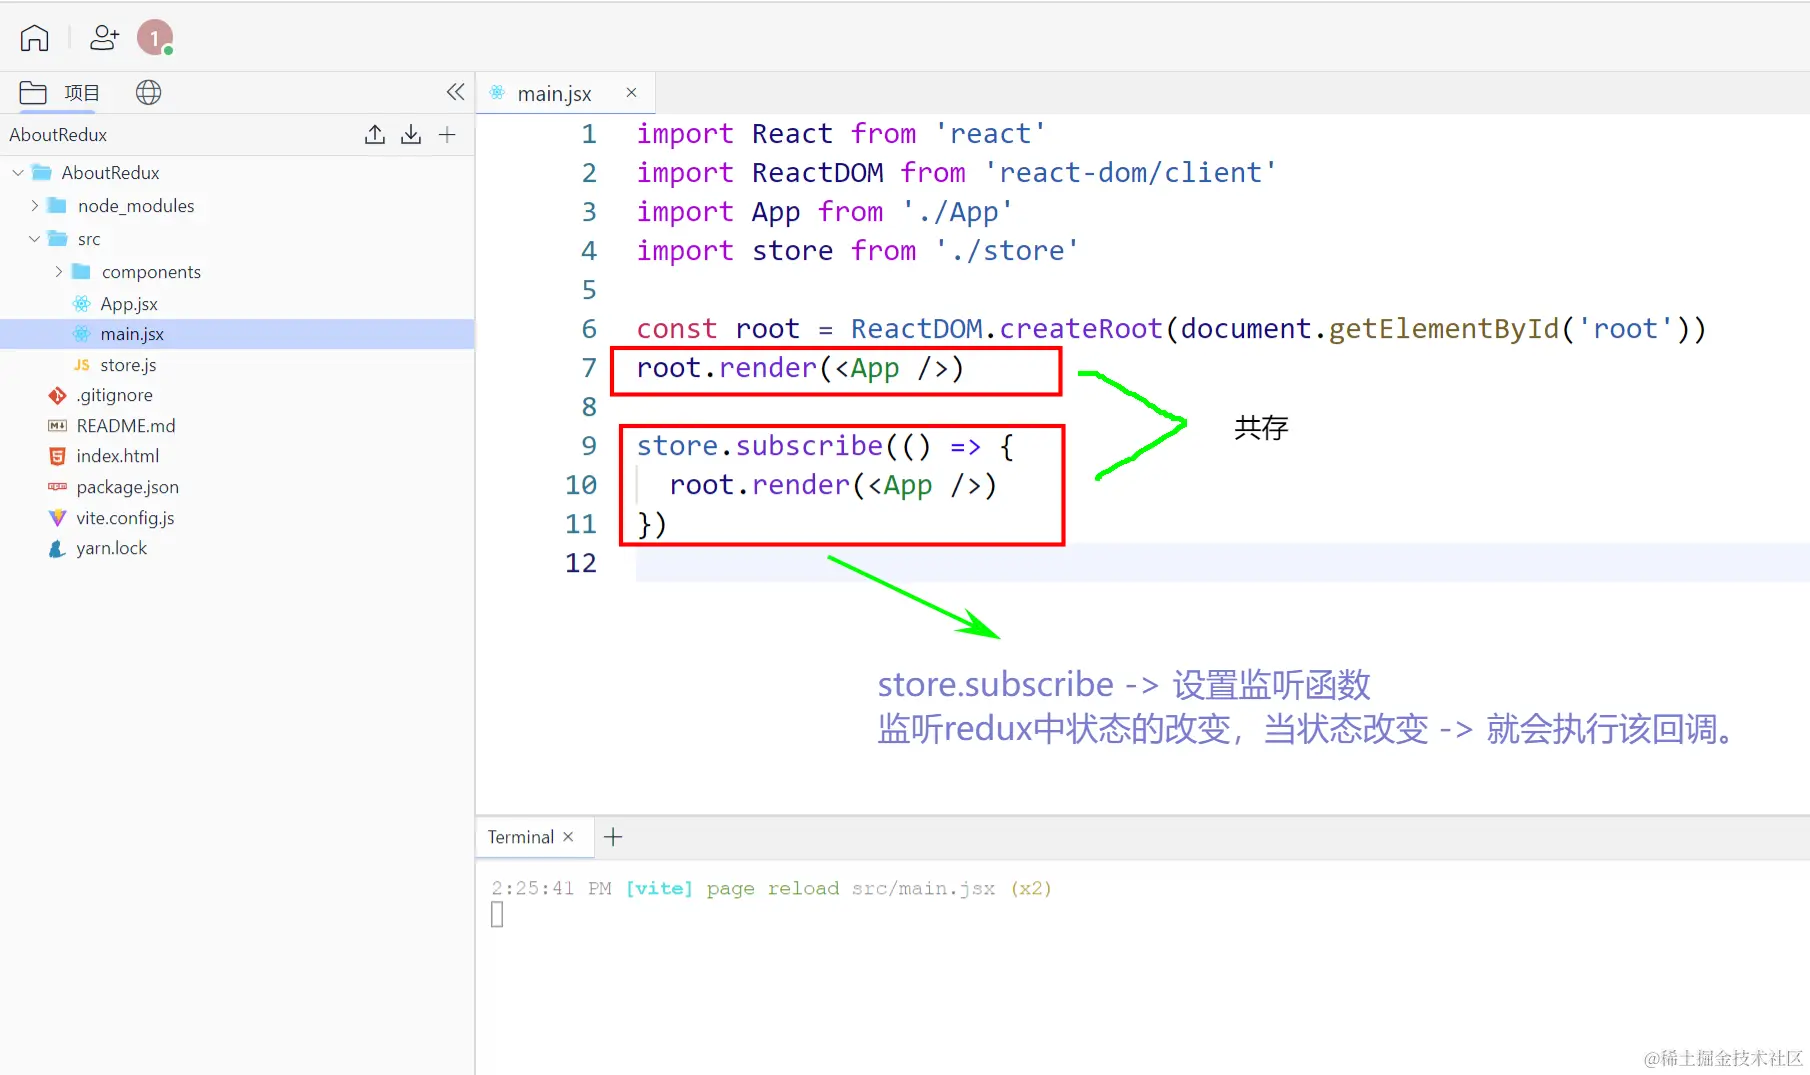Add a new terminal with plus

point(613,837)
